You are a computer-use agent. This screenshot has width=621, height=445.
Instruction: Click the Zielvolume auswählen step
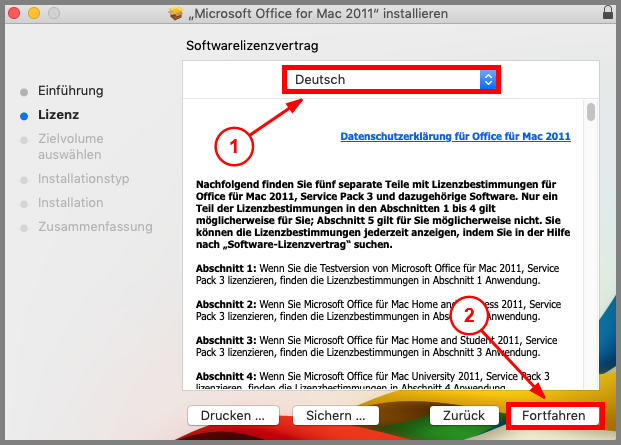(70, 146)
